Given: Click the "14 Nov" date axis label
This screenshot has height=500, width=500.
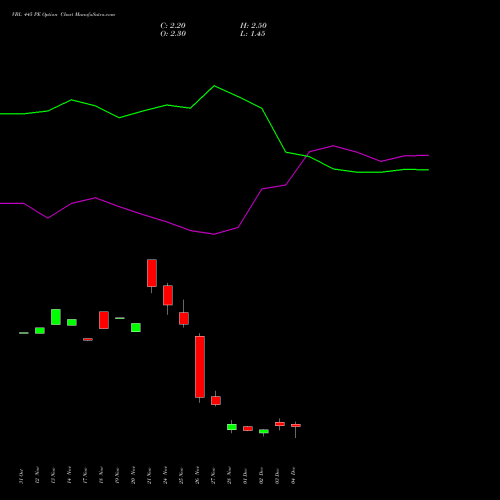Looking at the screenshot, I should tap(69, 475).
